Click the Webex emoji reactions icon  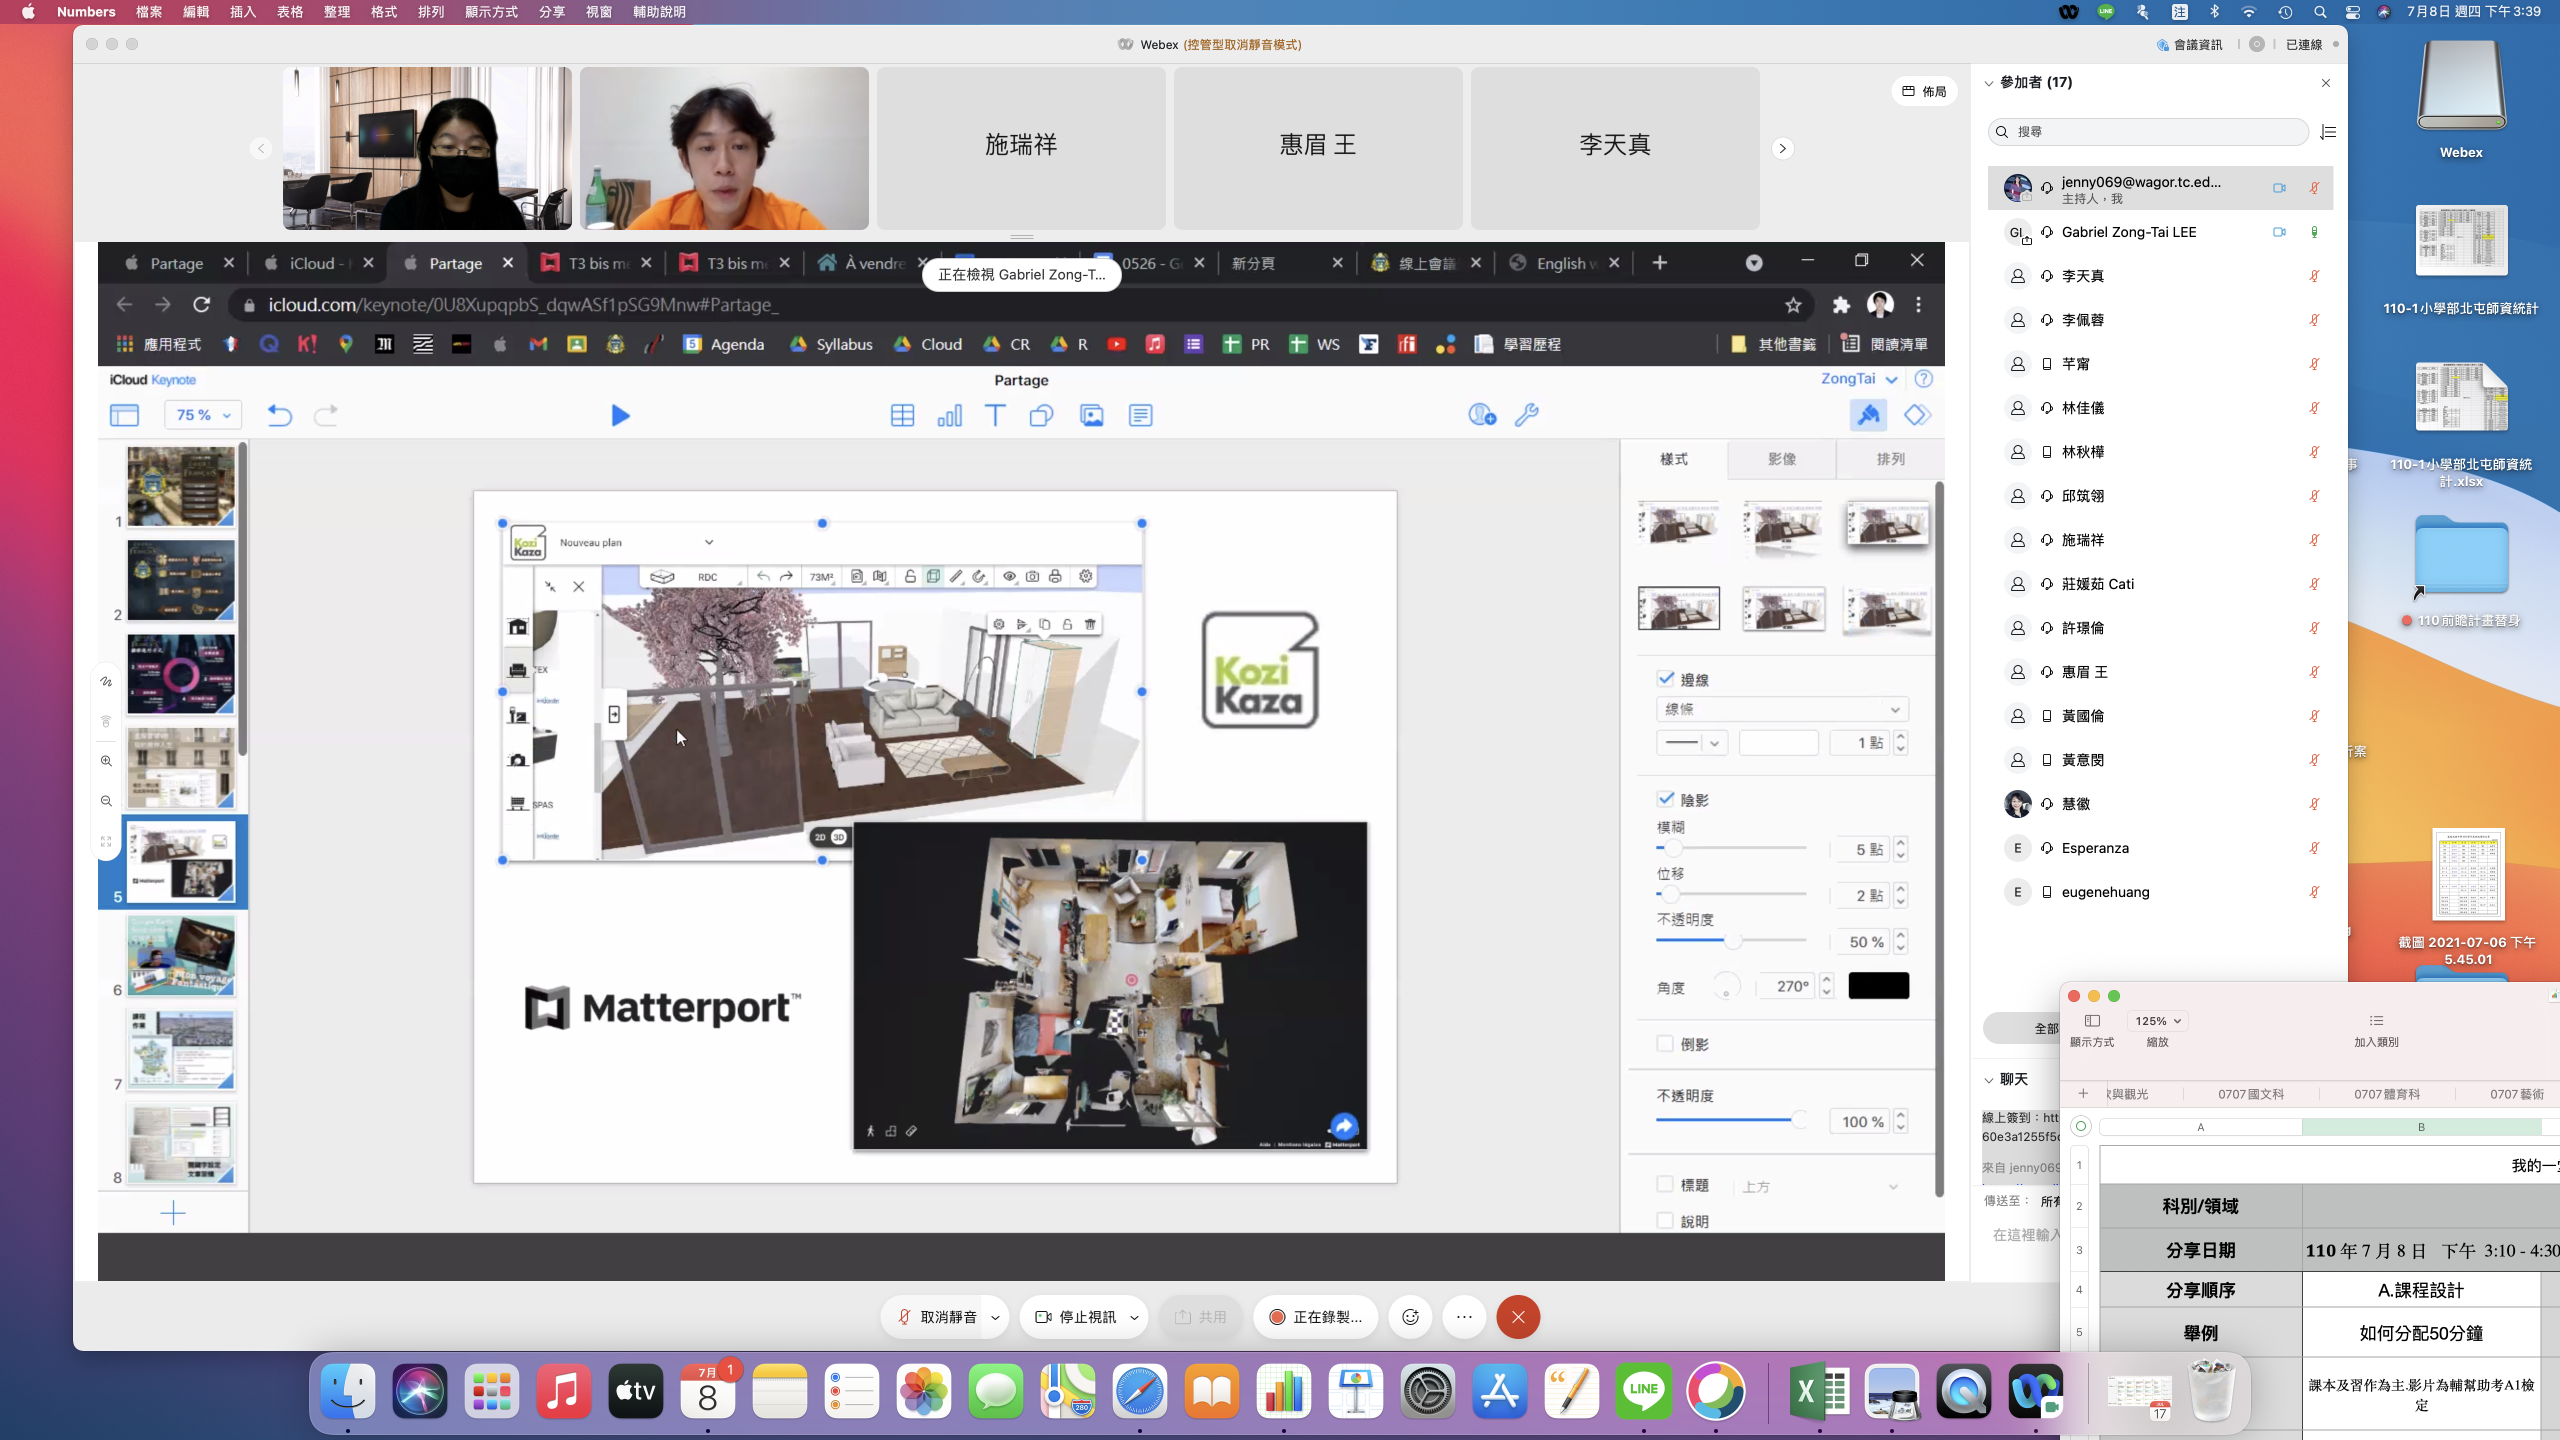[1410, 1317]
